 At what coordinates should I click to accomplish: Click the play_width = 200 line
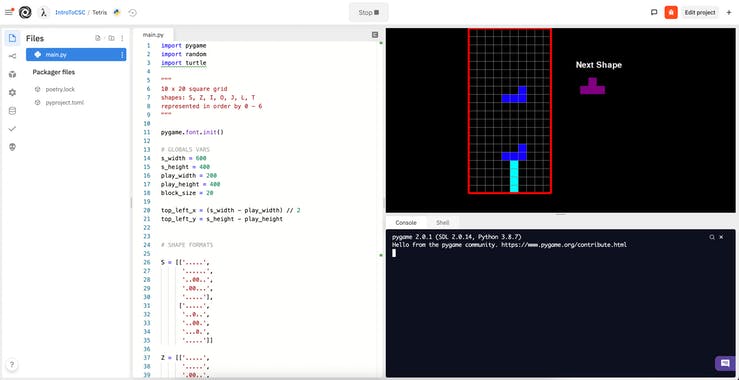click(189, 175)
